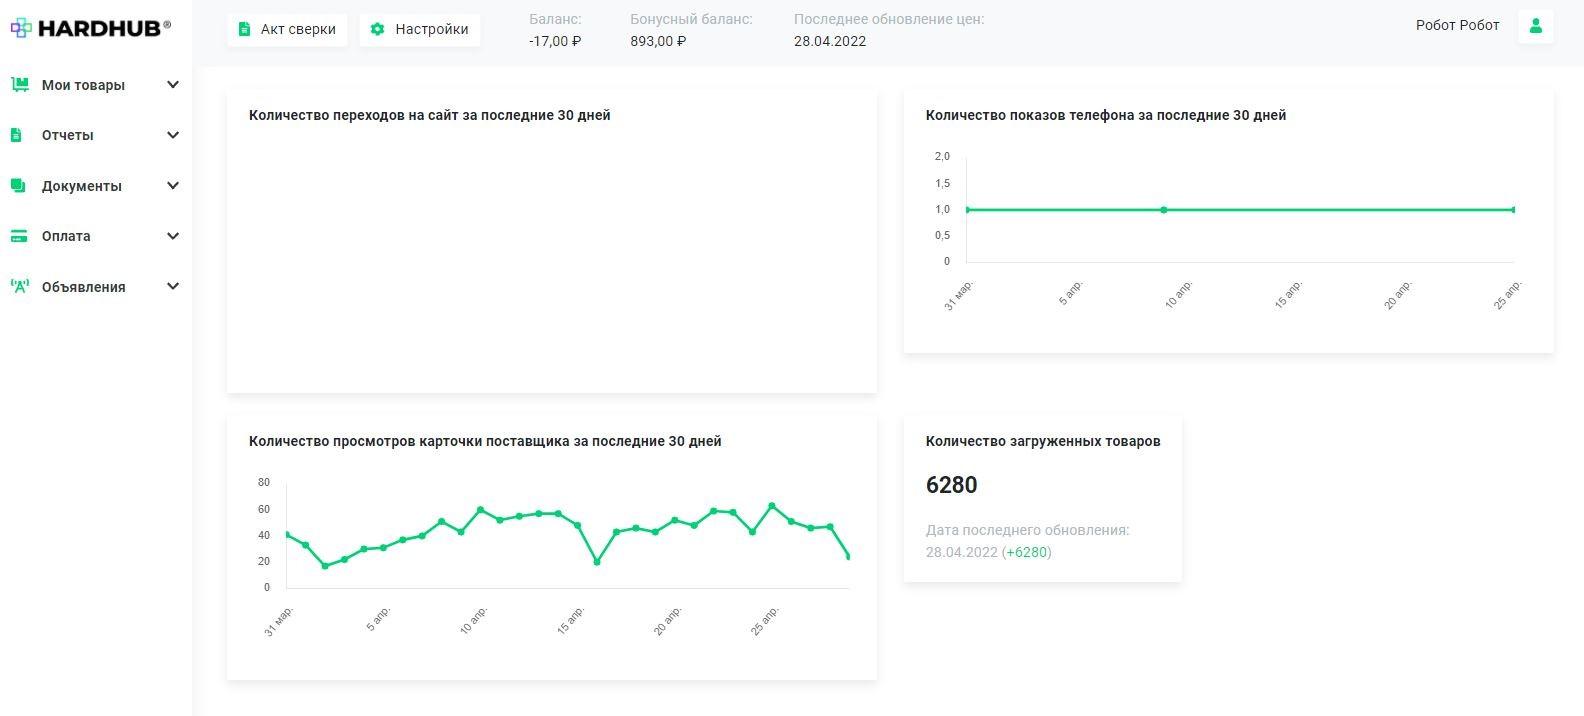
Task: Click the Настройки button
Action: pos(420,29)
